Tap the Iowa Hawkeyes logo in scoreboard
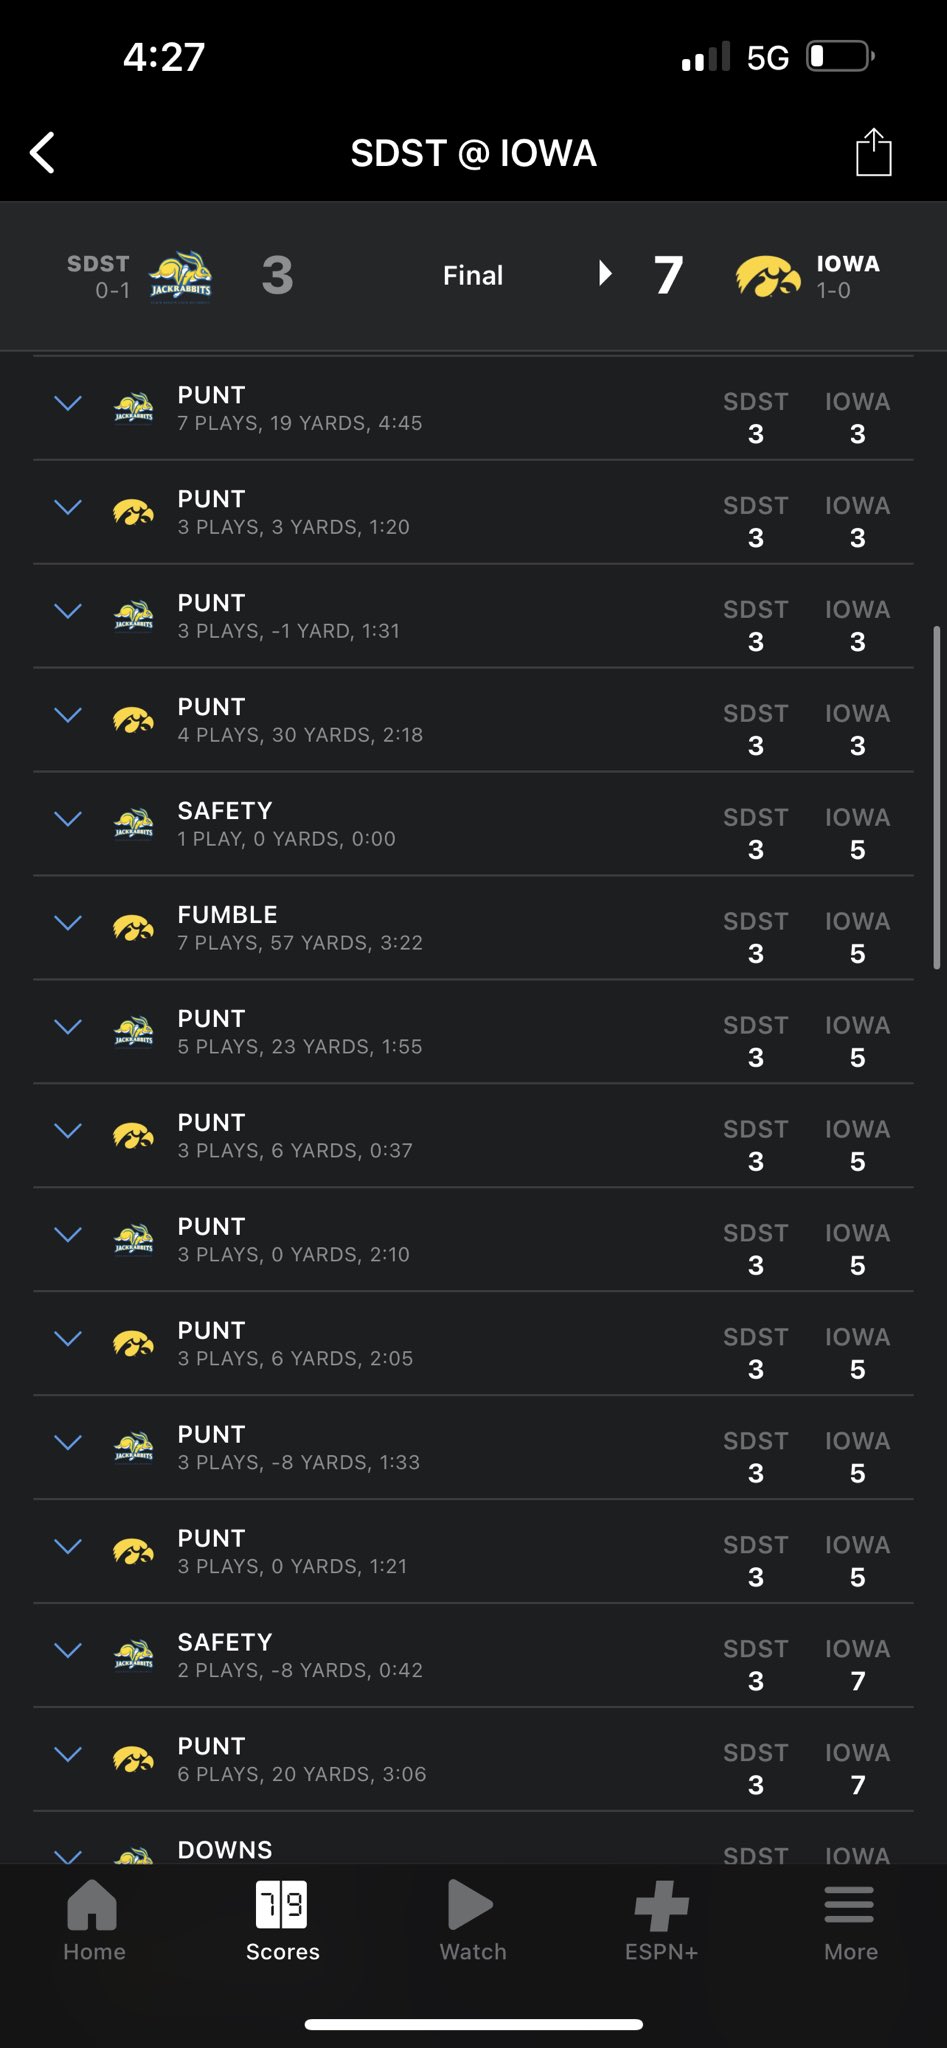The height and width of the screenshot is (2048, 947). [768, 277]
